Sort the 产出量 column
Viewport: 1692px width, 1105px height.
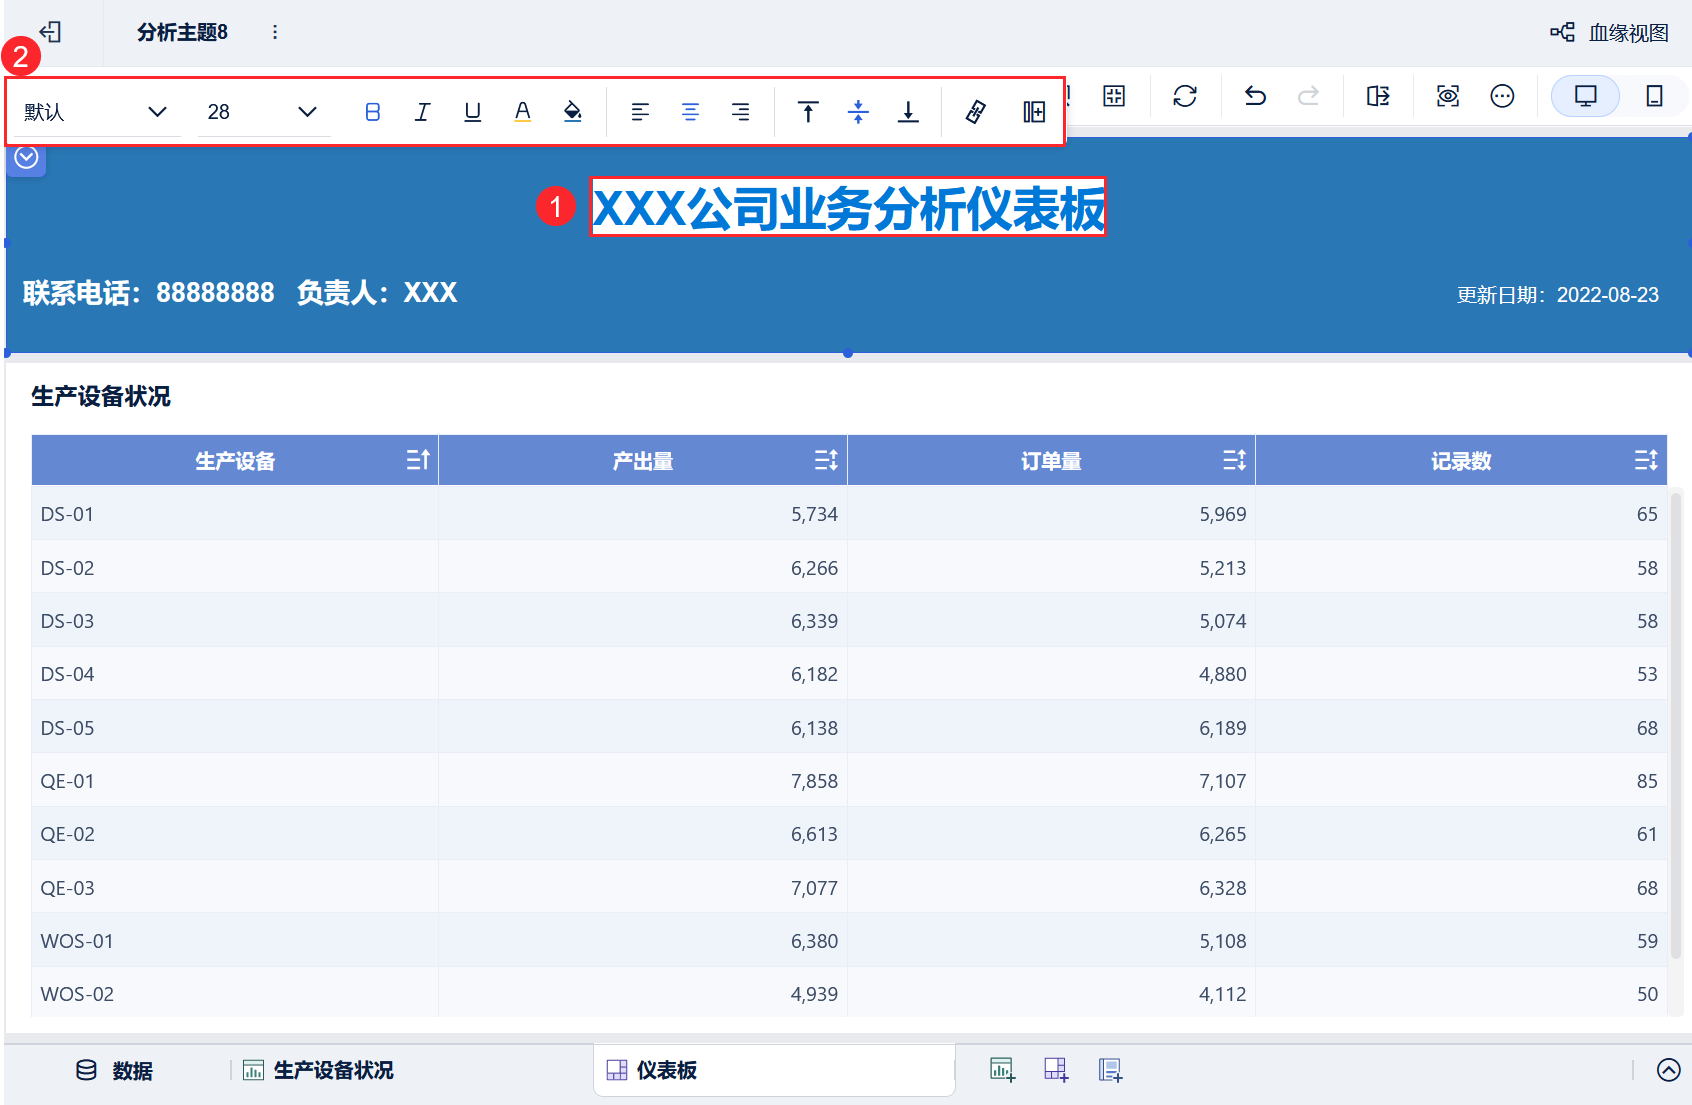click(825, 460)
